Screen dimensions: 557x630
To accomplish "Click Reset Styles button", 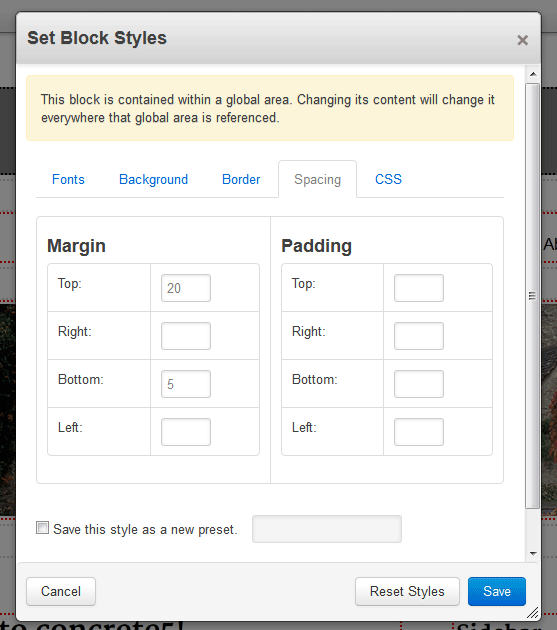I will tap(407, 591).
